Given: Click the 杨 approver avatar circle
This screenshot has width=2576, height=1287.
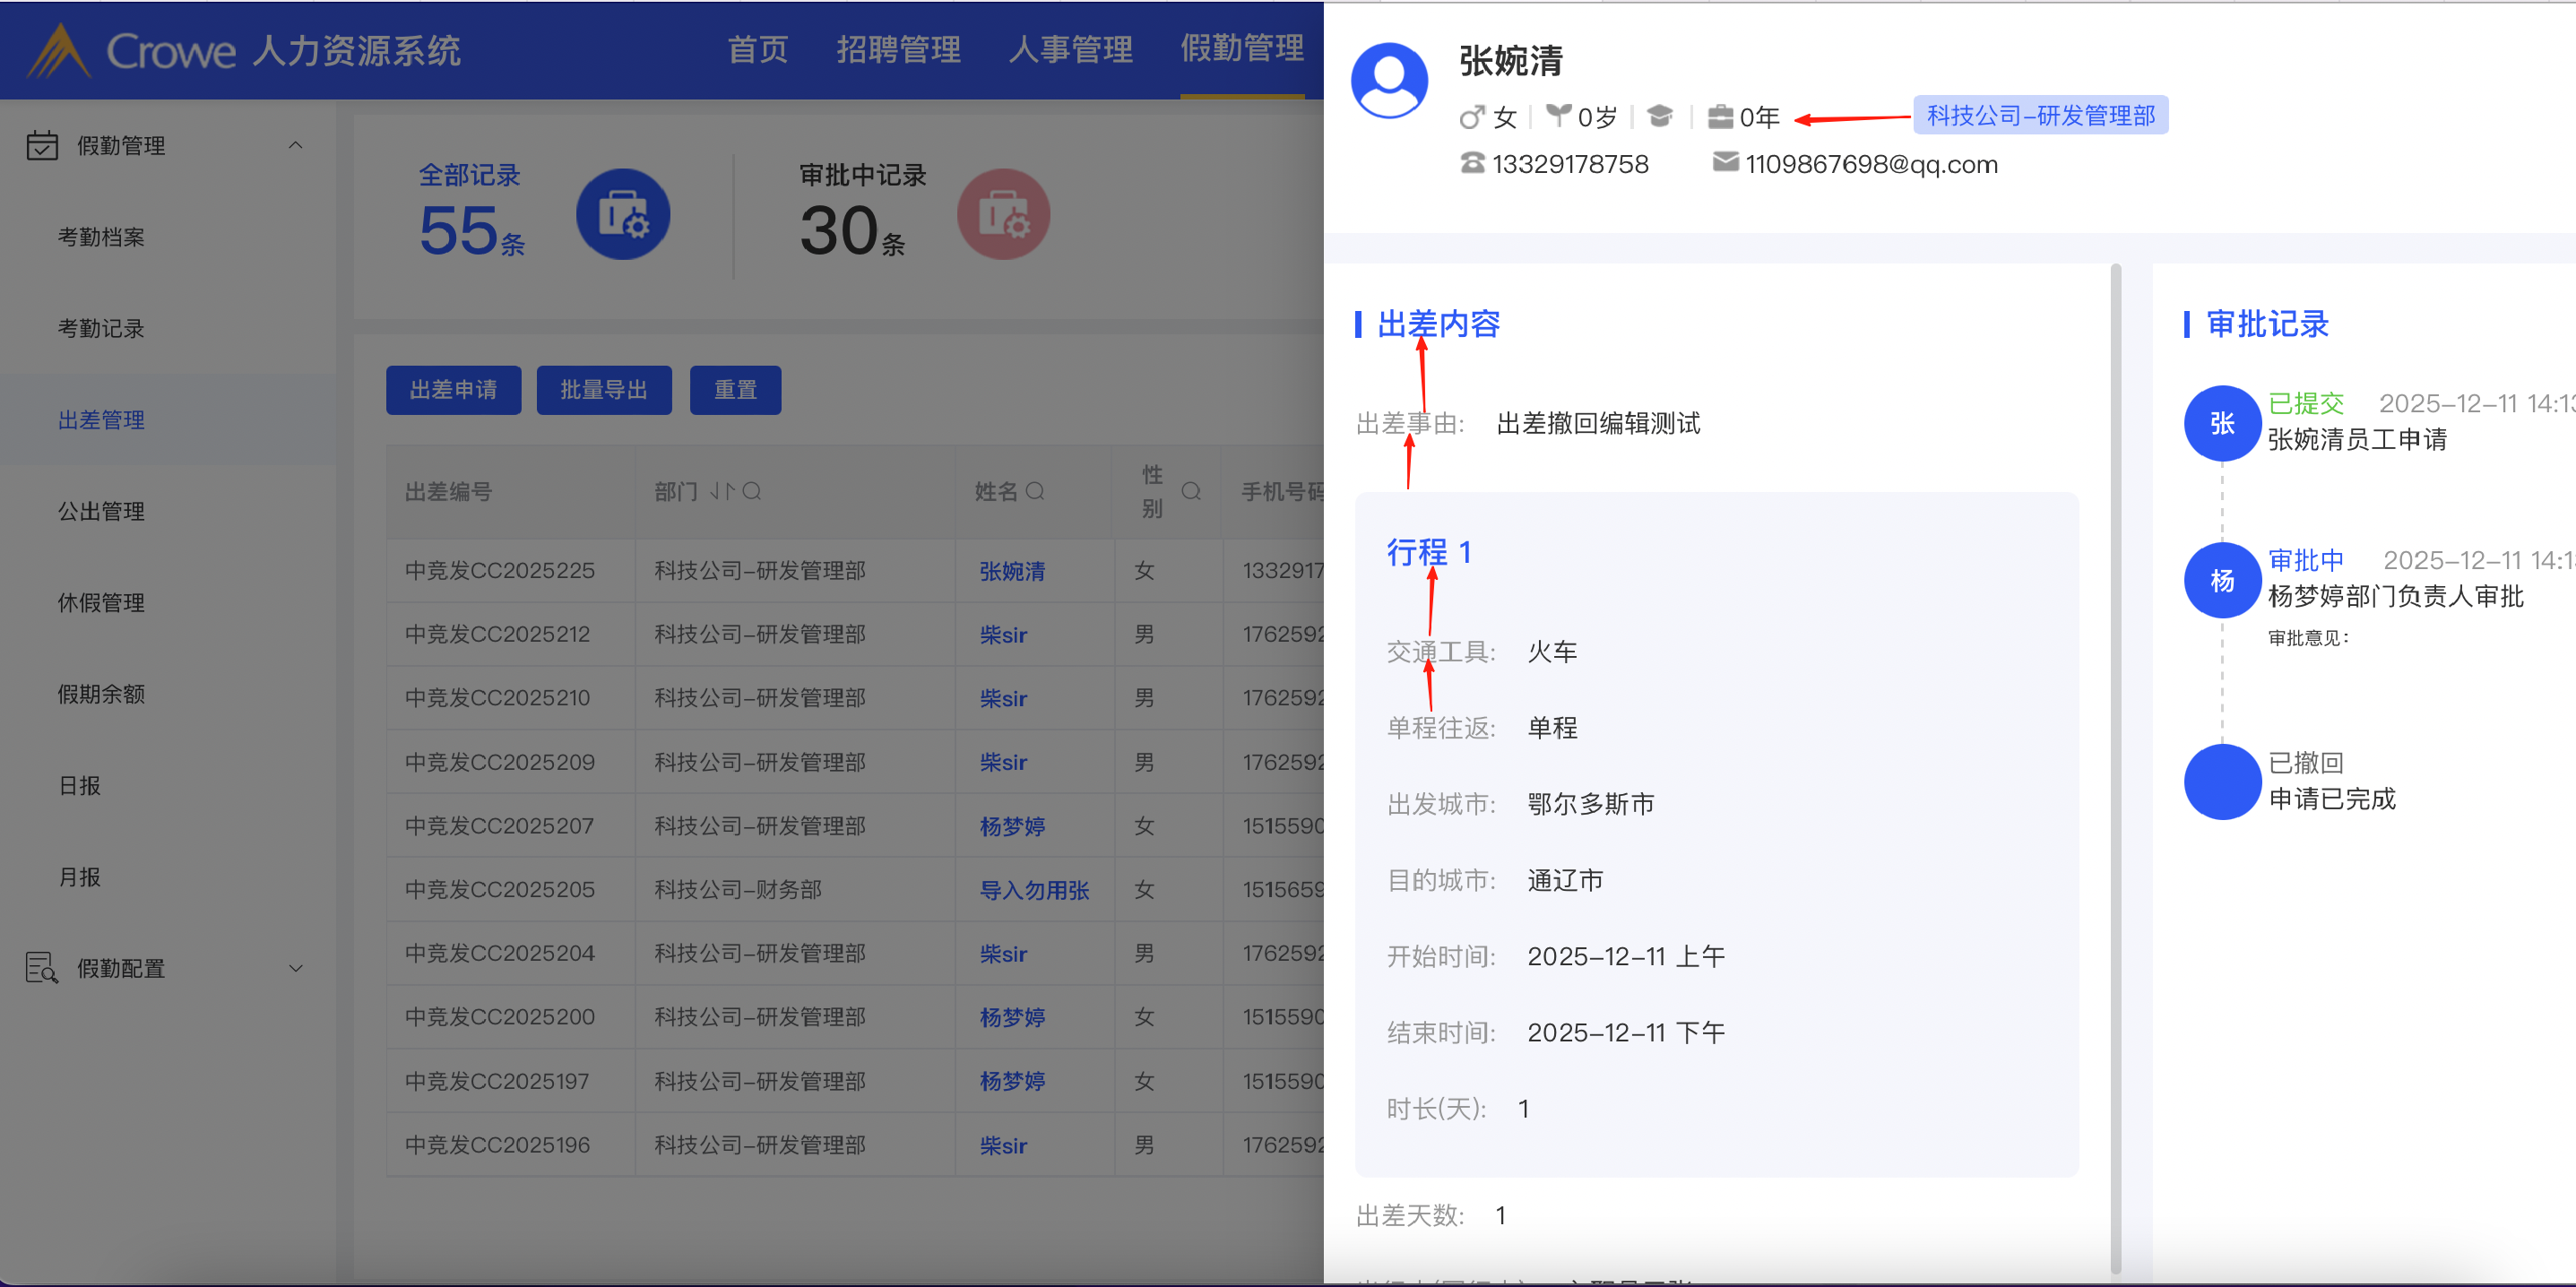Looking at the screenshot, I should [x=2221, y=580].
